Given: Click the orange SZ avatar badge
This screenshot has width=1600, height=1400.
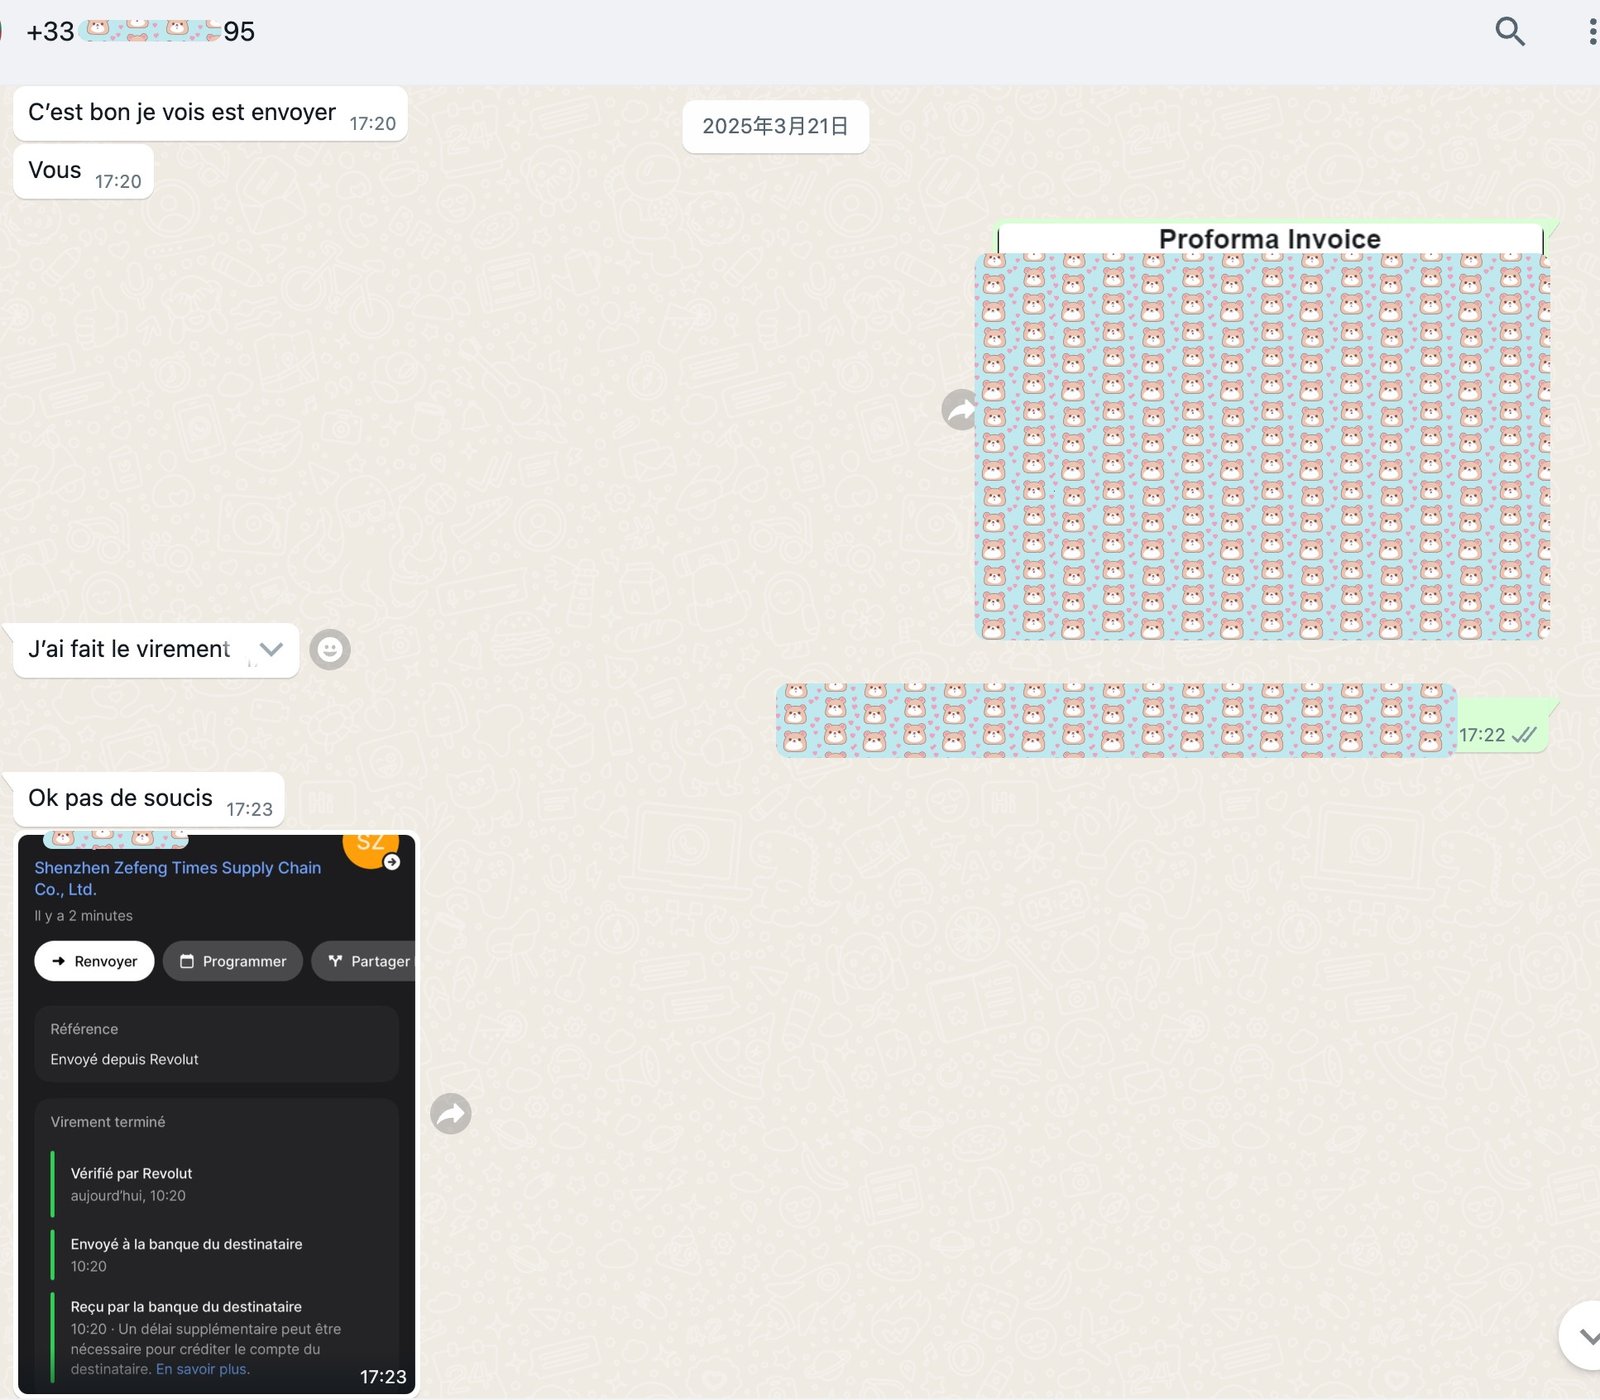Looking at the screenshot, I should point(371,845).
